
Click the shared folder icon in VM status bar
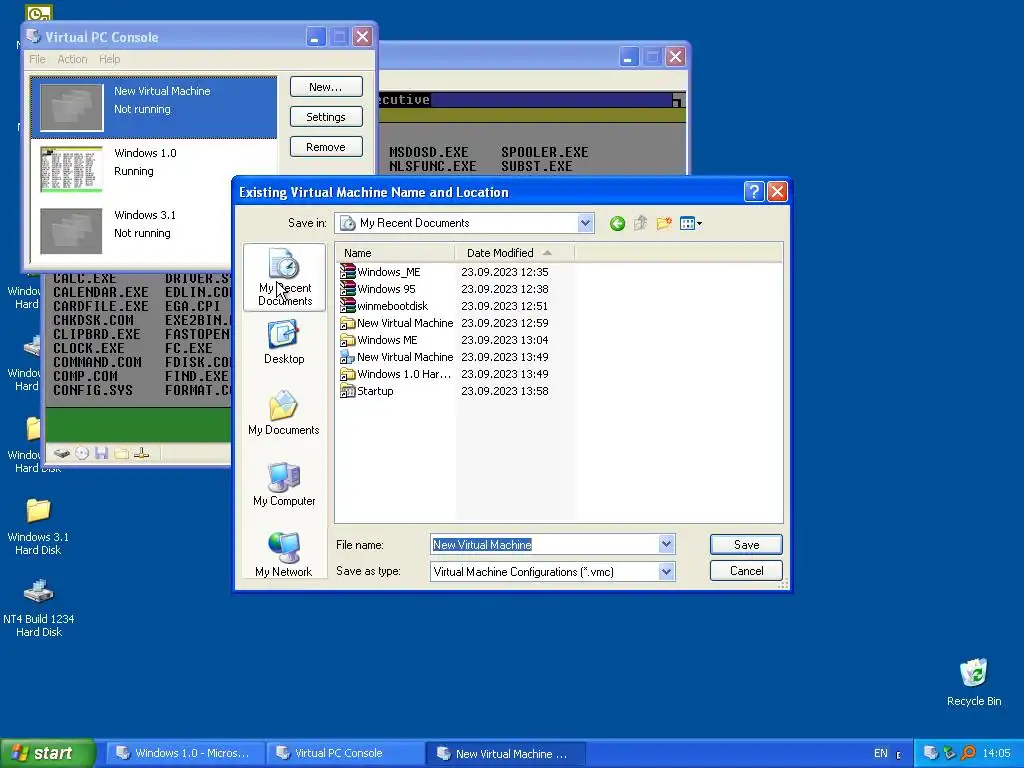tap(121, 453)
